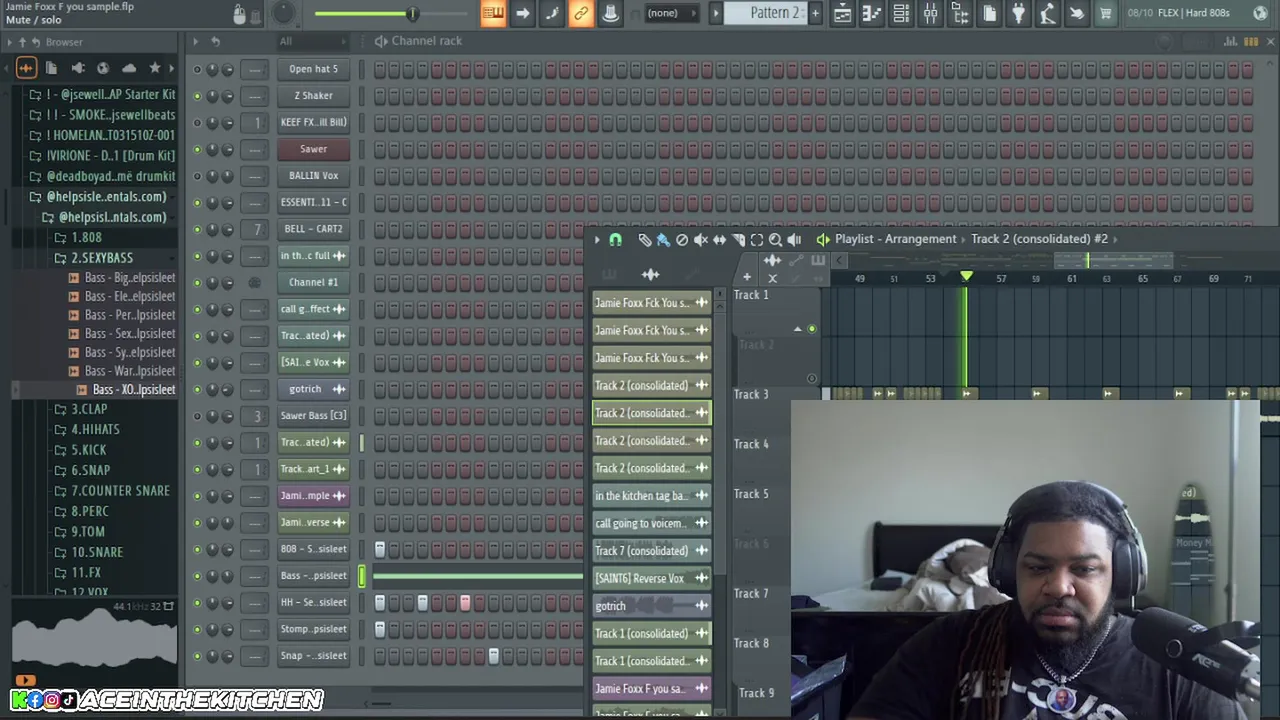This screenshot has height=720, width=1280.
Task: Open the Channel rack view icon
Action: tap(901, 13)
